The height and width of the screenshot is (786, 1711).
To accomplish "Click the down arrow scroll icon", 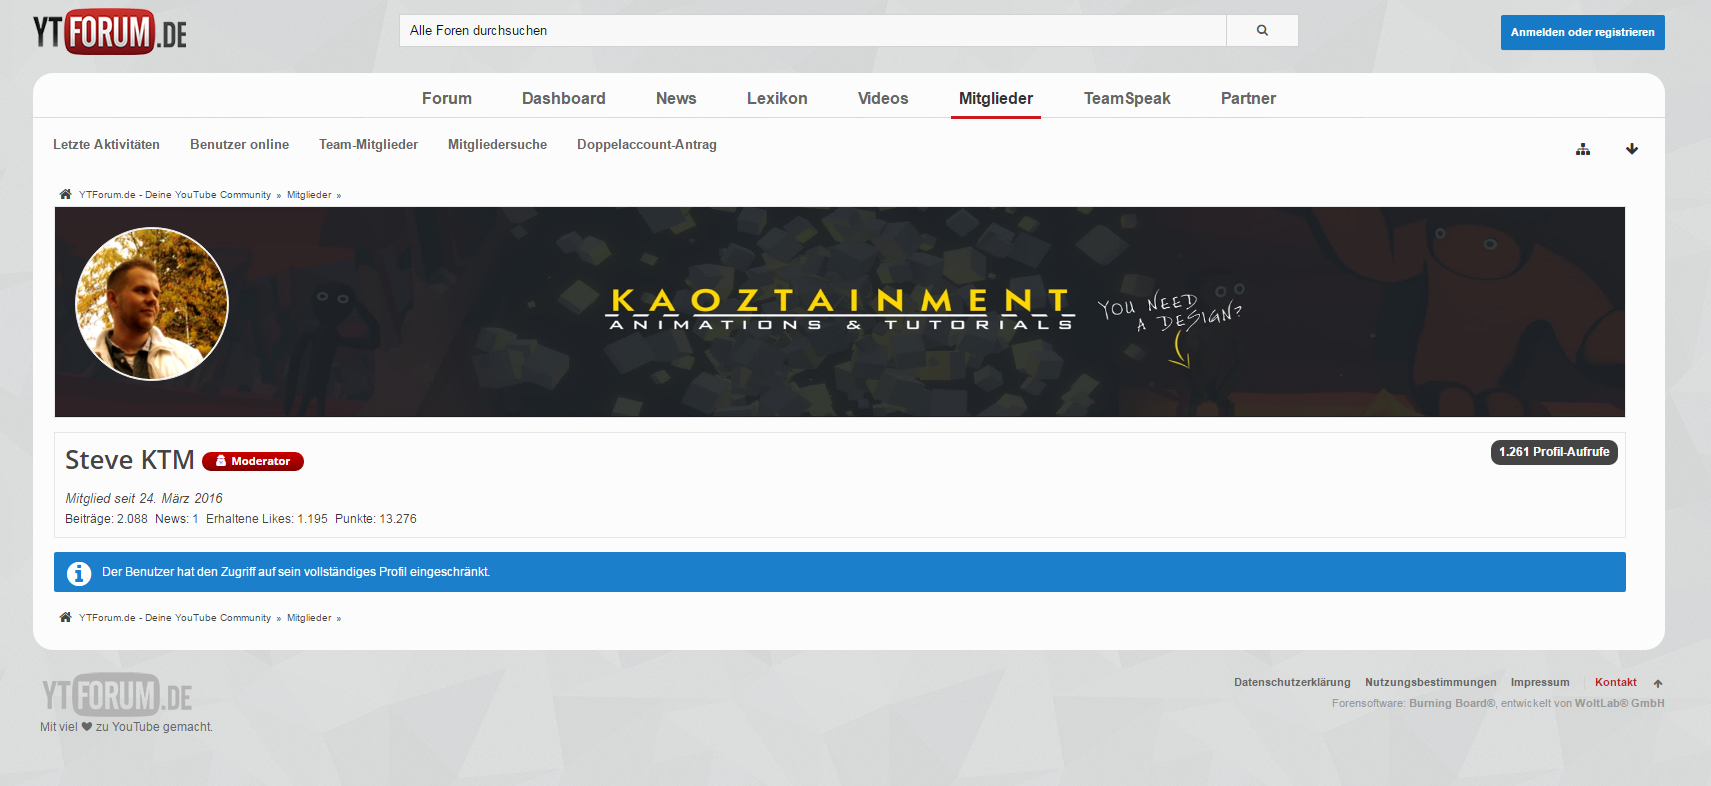I will [1632, 149].
